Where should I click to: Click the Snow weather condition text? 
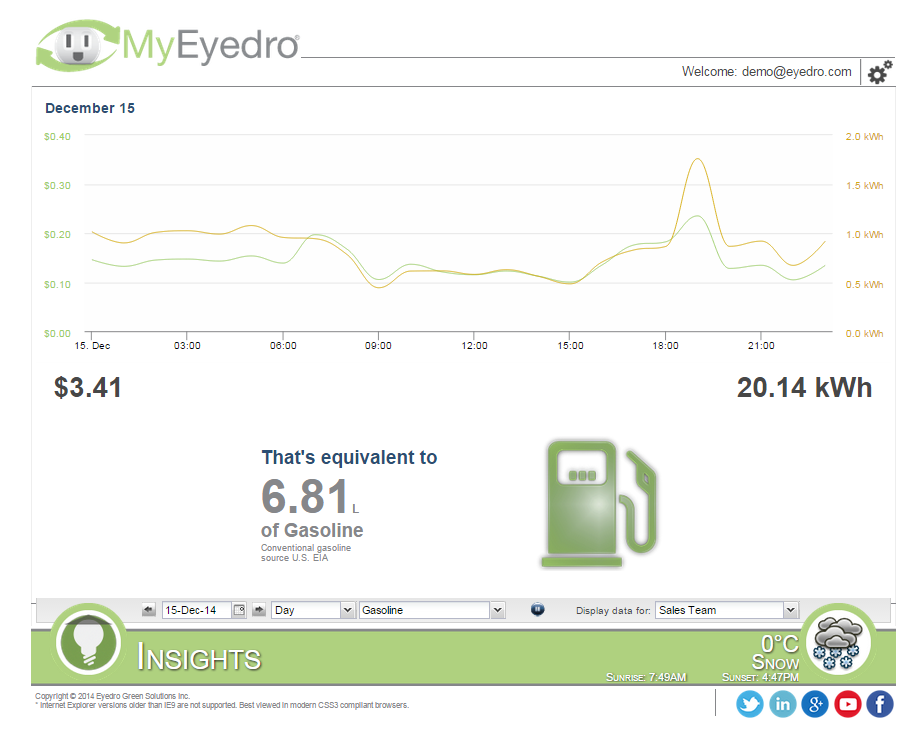click(776, 663)
